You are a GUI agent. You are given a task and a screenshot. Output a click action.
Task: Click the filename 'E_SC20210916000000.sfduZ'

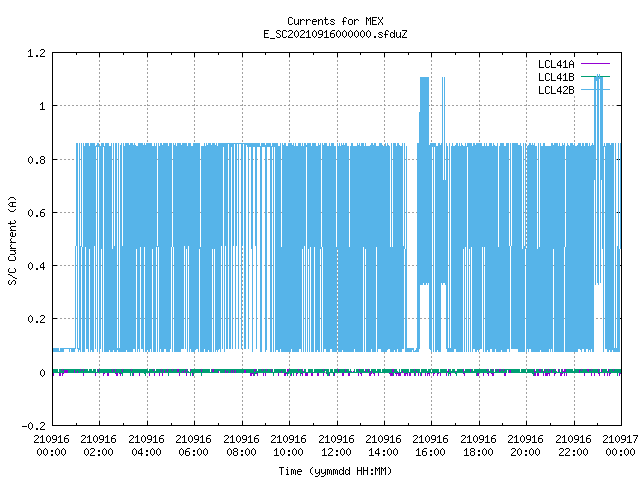(x=335, y=34)
